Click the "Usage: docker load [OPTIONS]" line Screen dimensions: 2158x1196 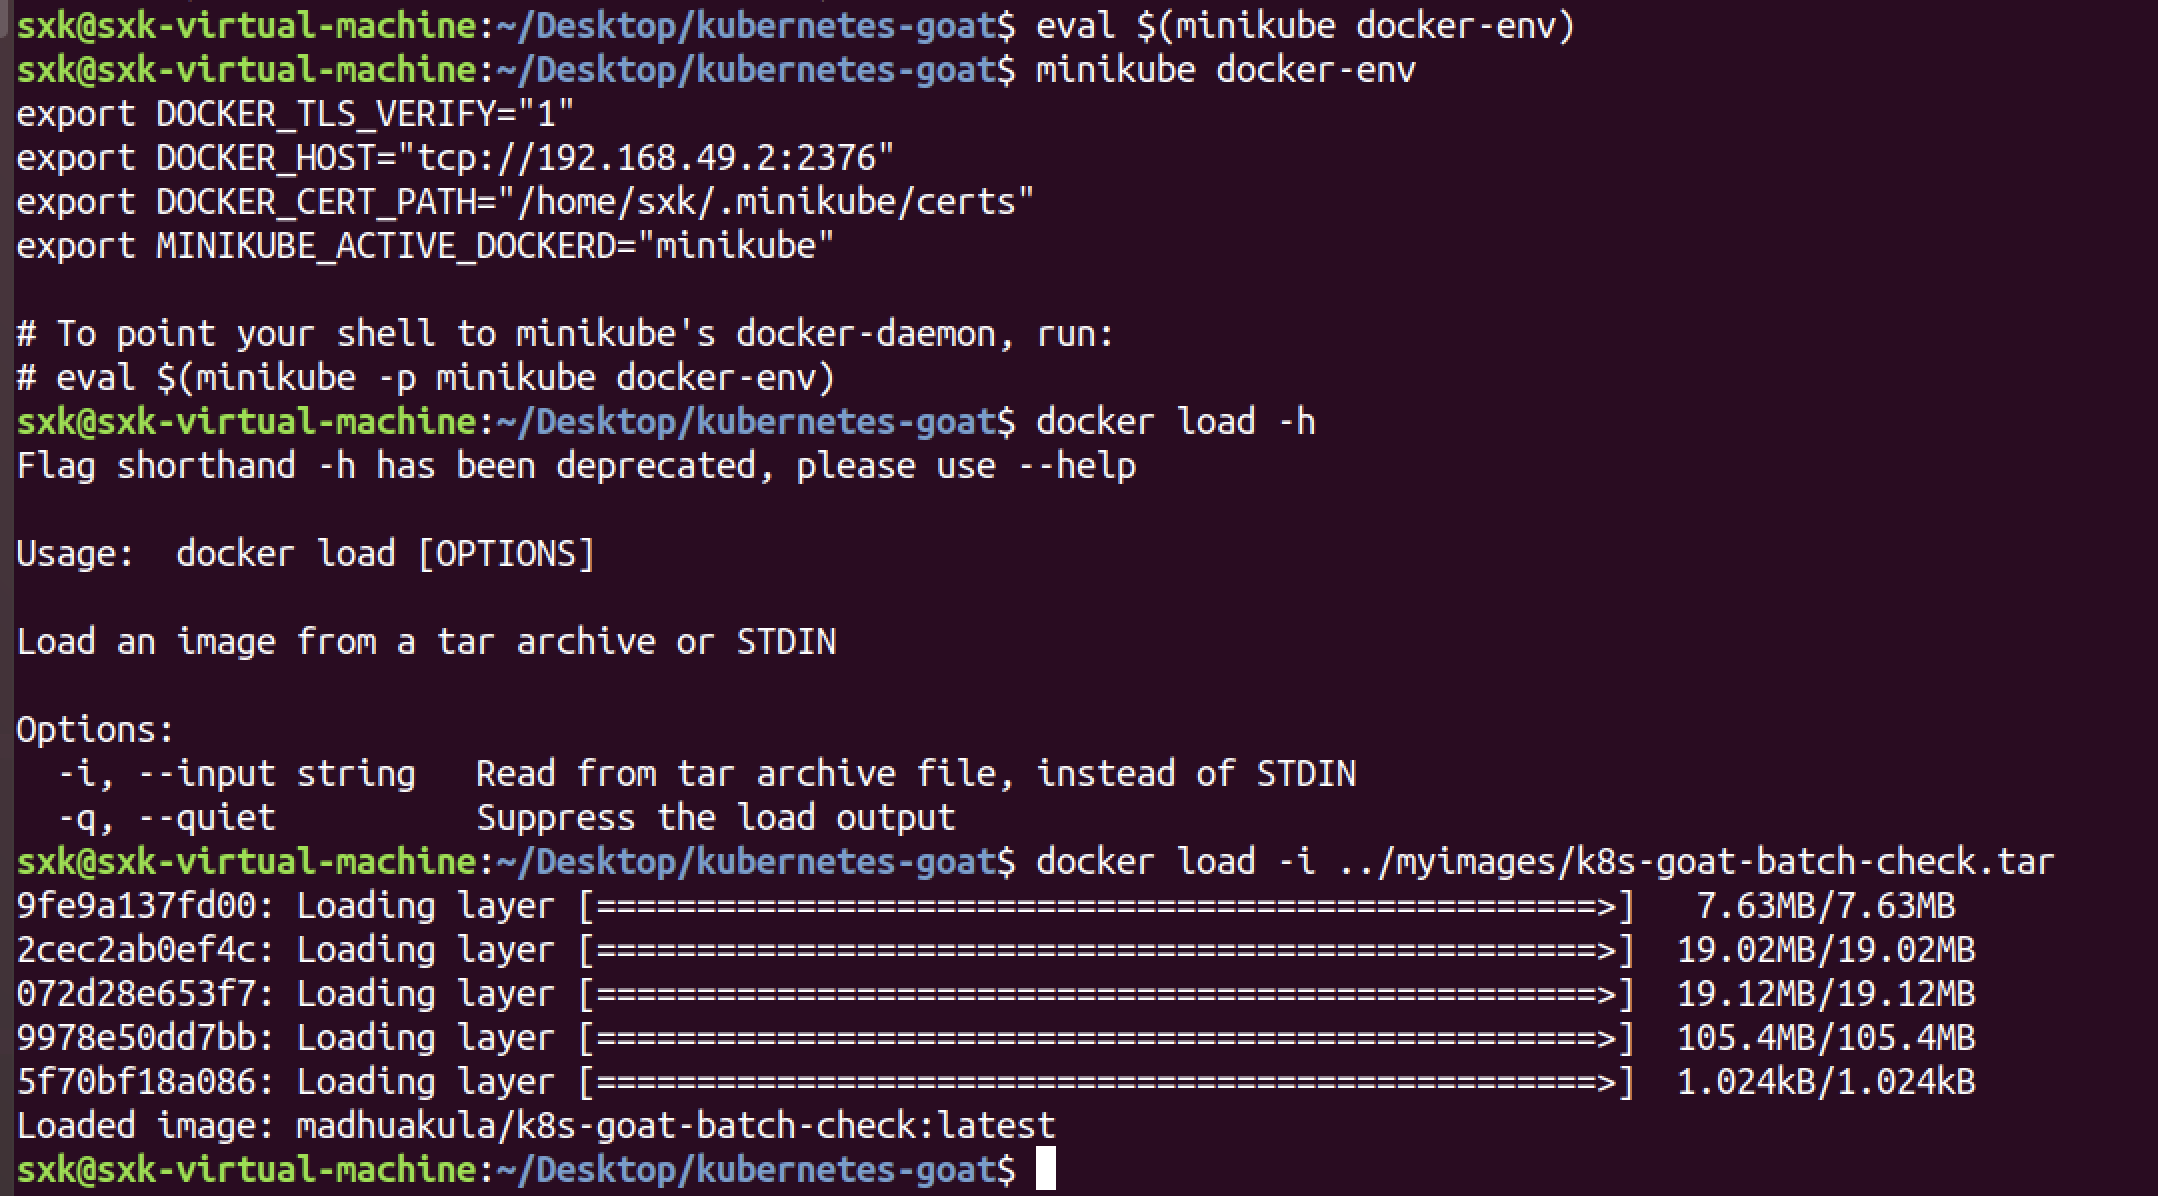(x=305, y=554)
